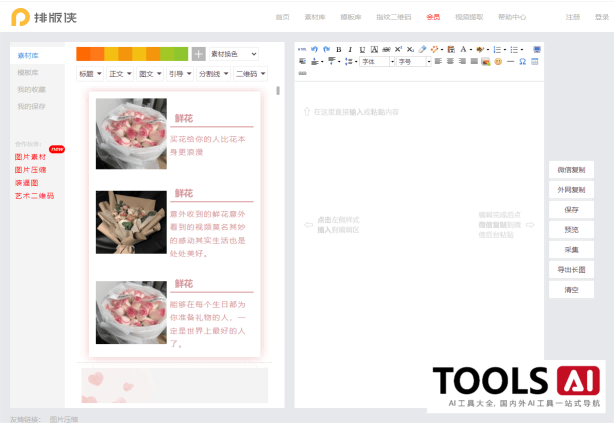Click the superscript X² icon
The image size is (614, 423).
pos(398,49)
